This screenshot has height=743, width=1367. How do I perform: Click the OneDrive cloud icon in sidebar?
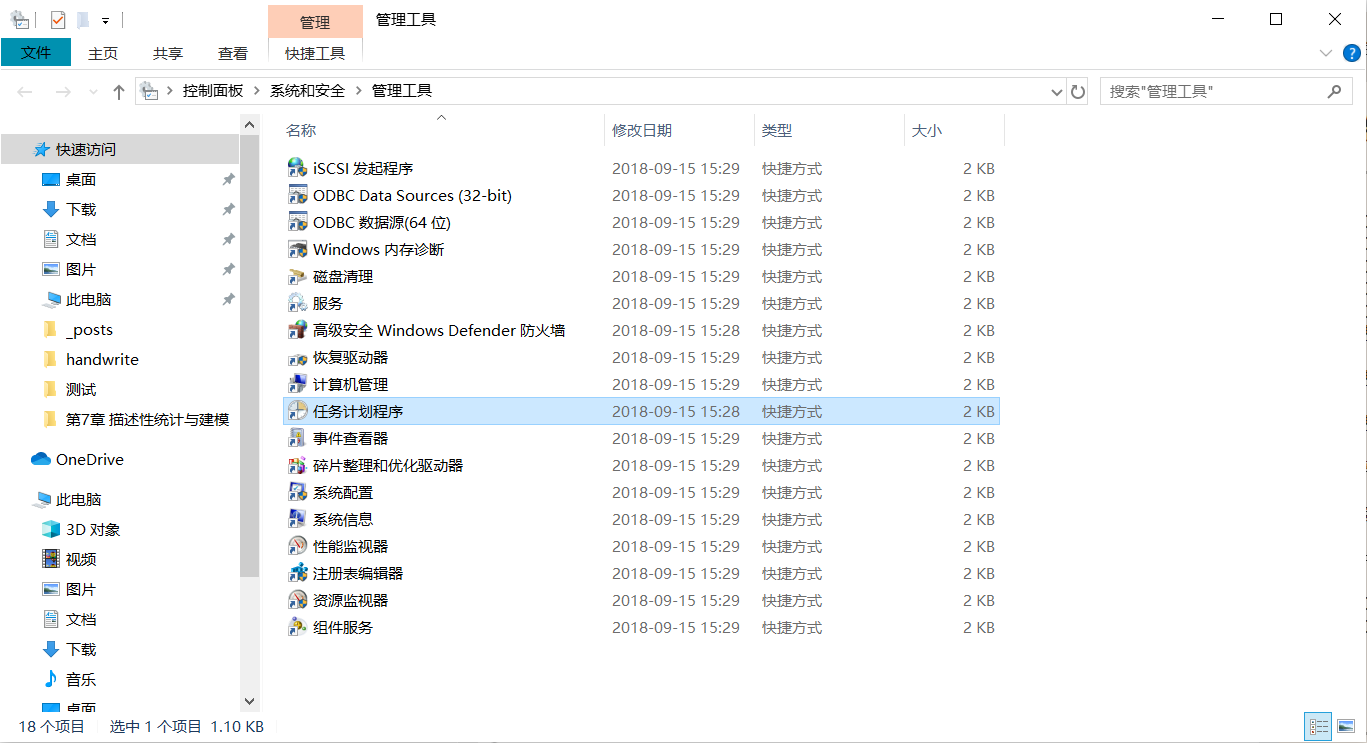point(41,459)
